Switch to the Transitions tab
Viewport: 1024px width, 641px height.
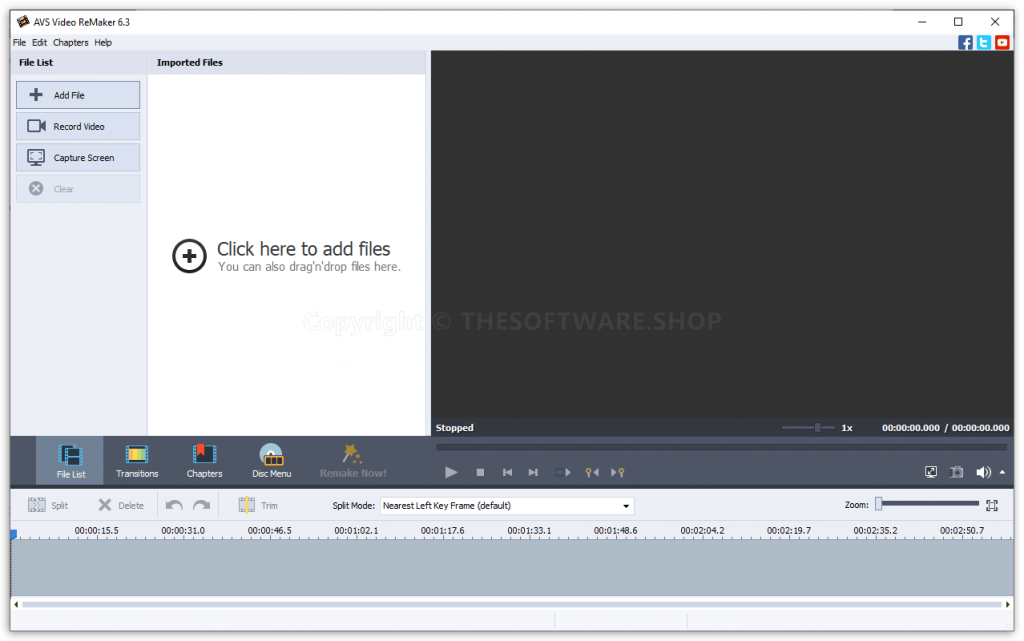click(x=137, y=461)
